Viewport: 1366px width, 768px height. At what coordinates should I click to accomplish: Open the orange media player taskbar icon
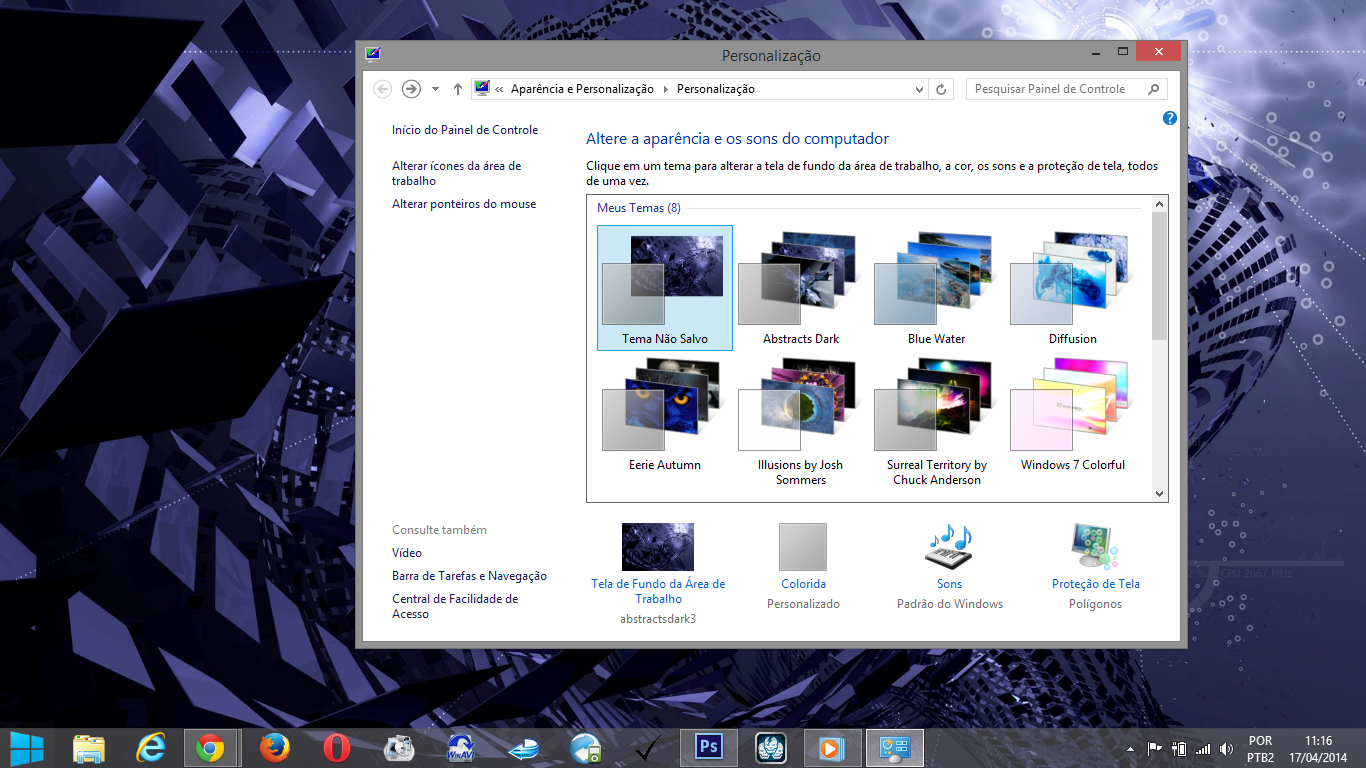click(x=830, y=747)
